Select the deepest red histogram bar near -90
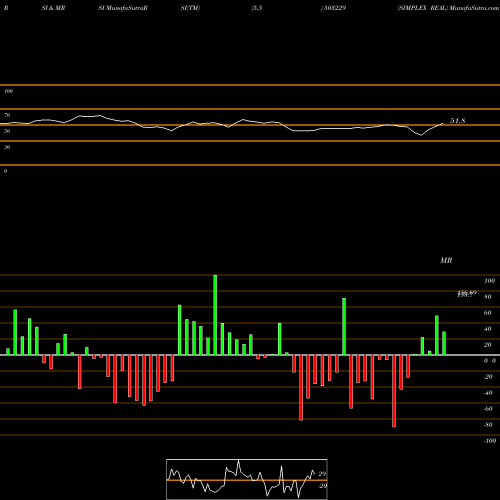Viewport: 500px width, 500px height. pyautogui.click(x=394, y=391)
